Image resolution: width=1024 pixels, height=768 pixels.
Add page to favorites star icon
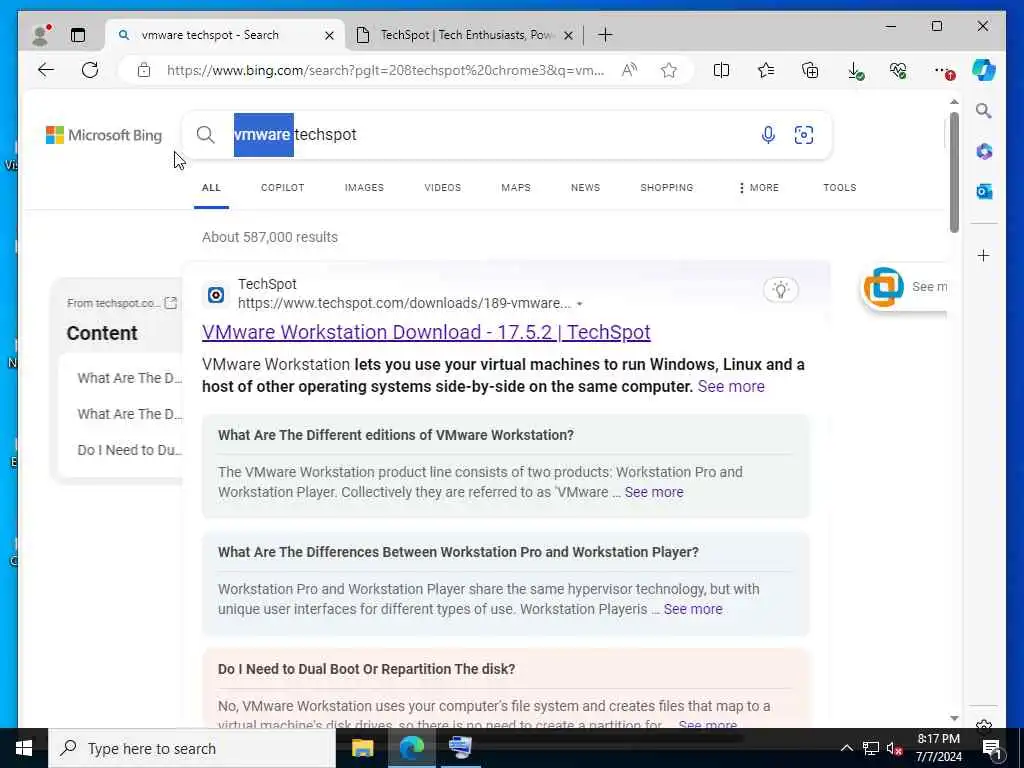click(x=668, y=70)
